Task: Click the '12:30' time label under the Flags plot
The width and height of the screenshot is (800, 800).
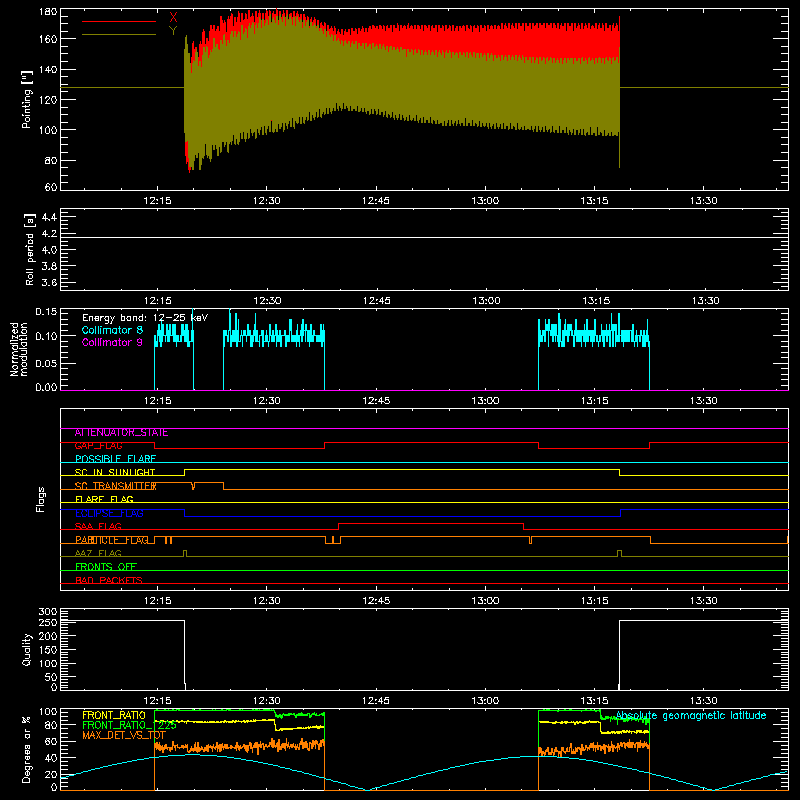Action: (267, 601)
